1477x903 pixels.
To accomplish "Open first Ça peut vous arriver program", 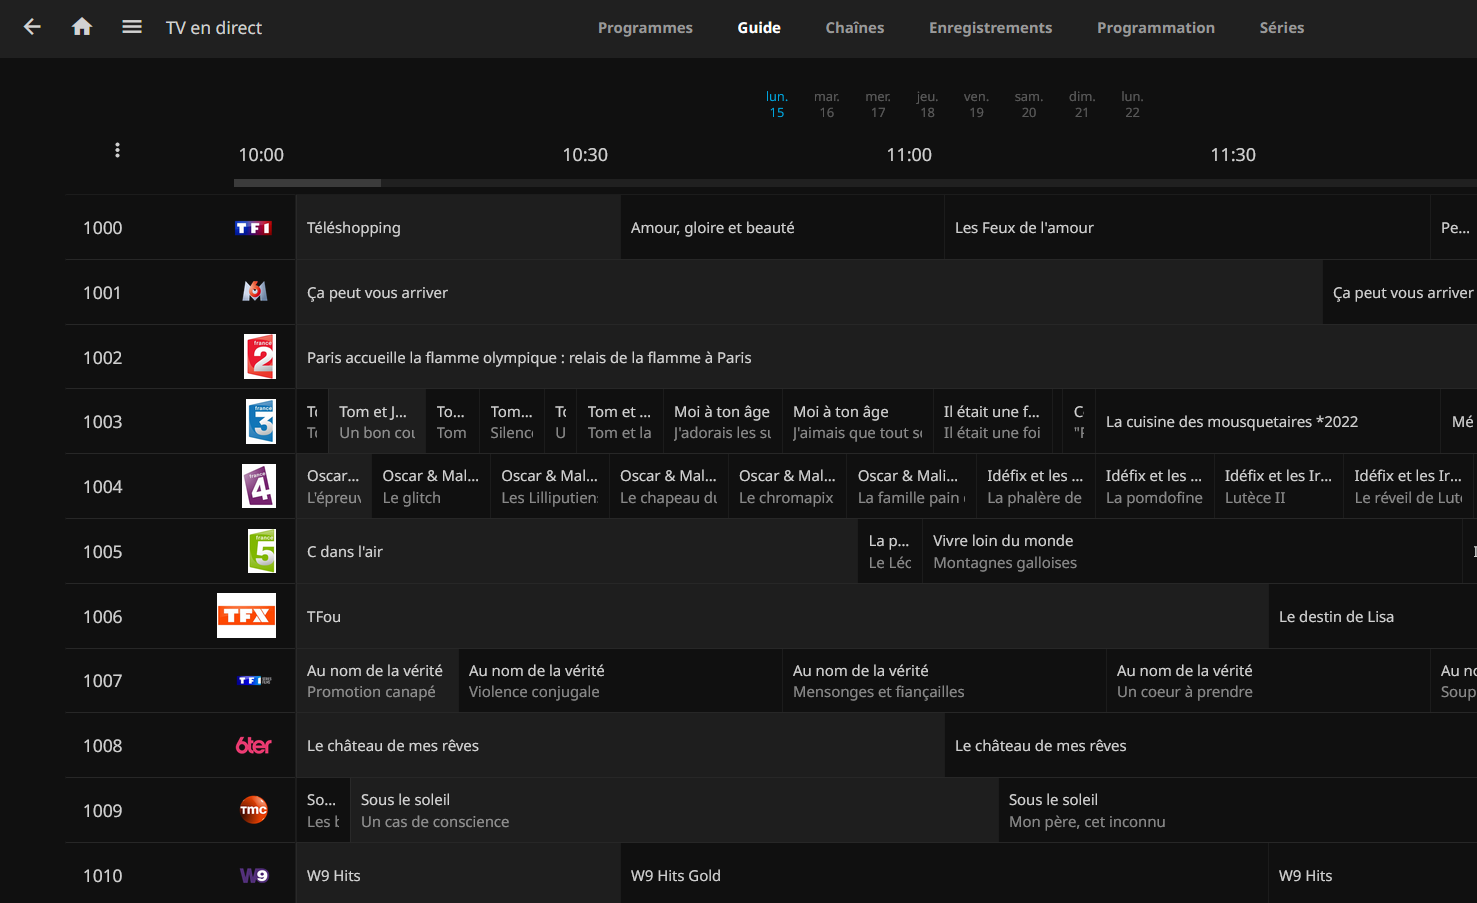I will tap(809, 292).
